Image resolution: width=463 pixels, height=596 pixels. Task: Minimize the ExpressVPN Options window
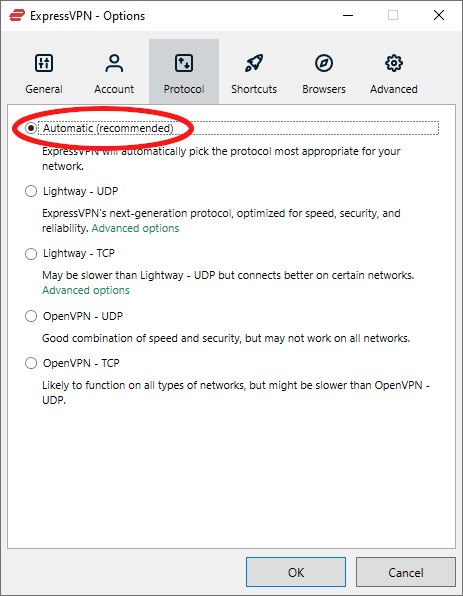[x=348, y=15]
